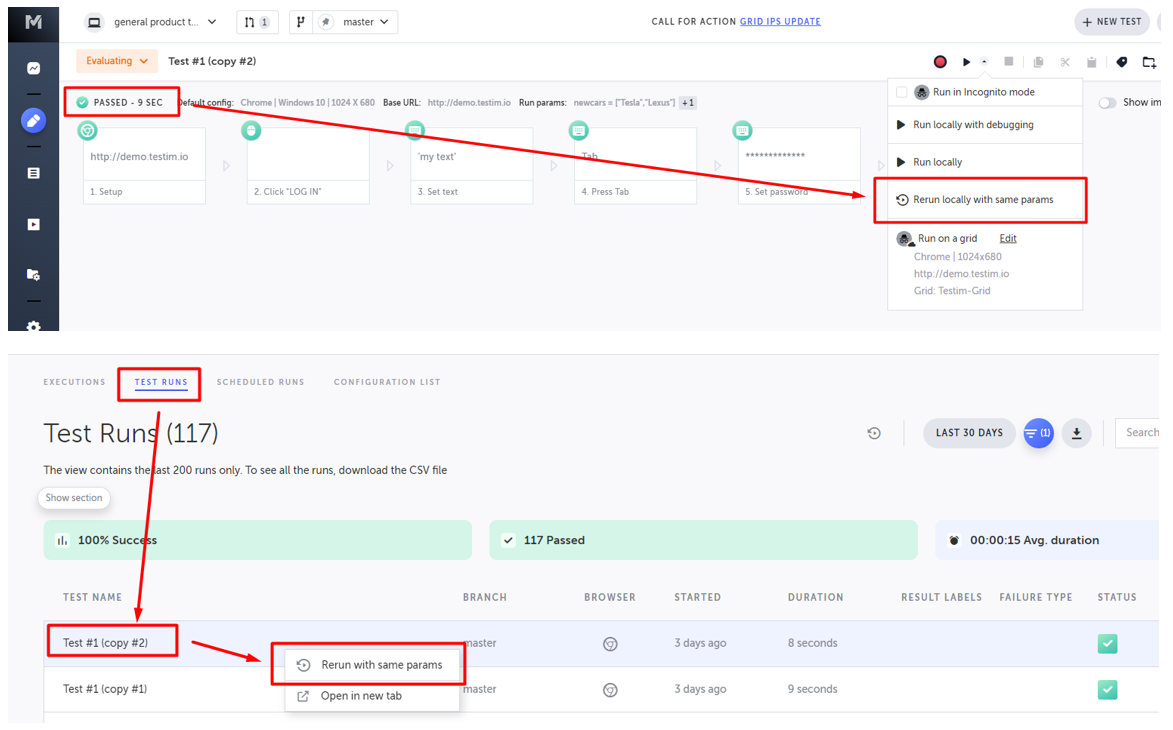Click the blue filter icon button
The image size is (1173, 730).
tap(1038, 433)
